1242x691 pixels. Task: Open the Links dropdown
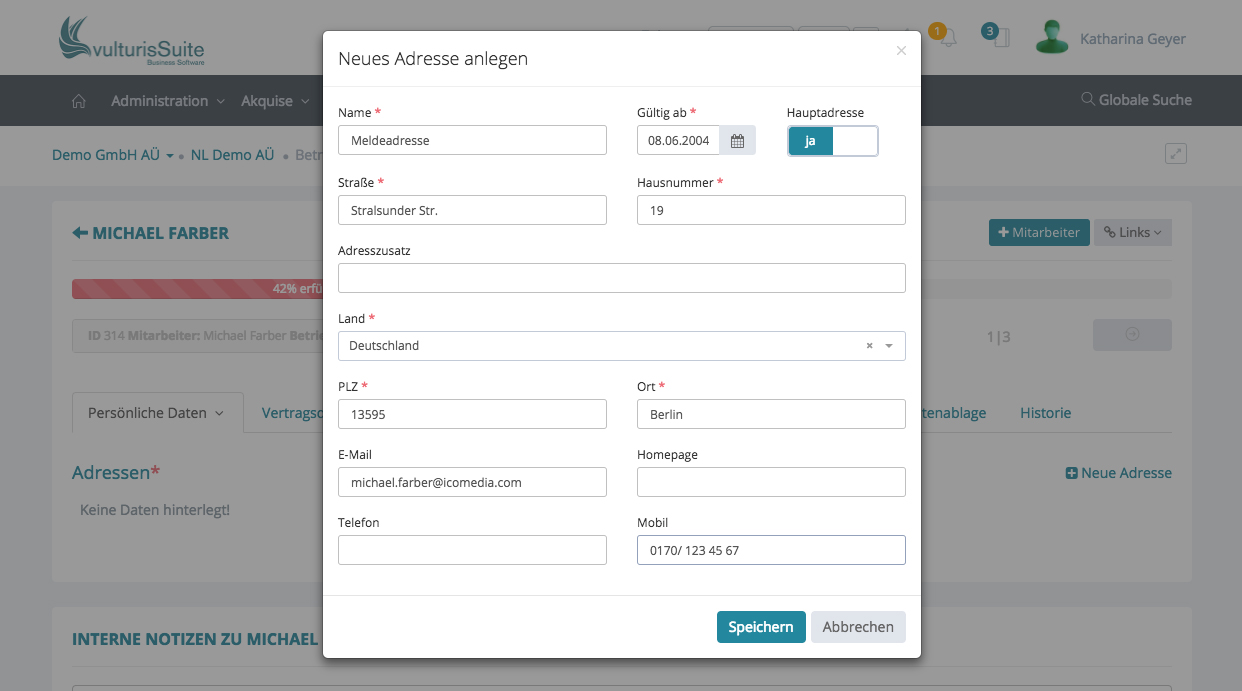click(x=1132, y=233)
